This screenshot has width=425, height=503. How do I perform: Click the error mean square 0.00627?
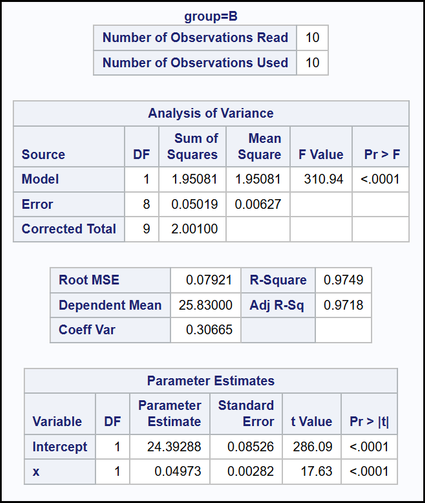point(258,204)
